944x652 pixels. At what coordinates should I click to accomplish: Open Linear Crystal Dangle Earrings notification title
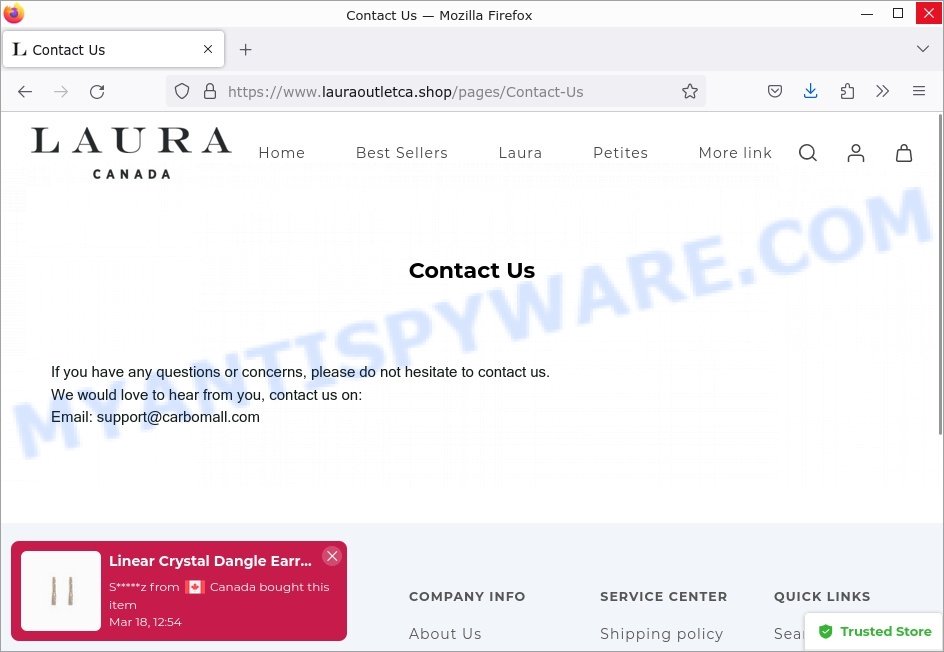[x=210, y=561]
